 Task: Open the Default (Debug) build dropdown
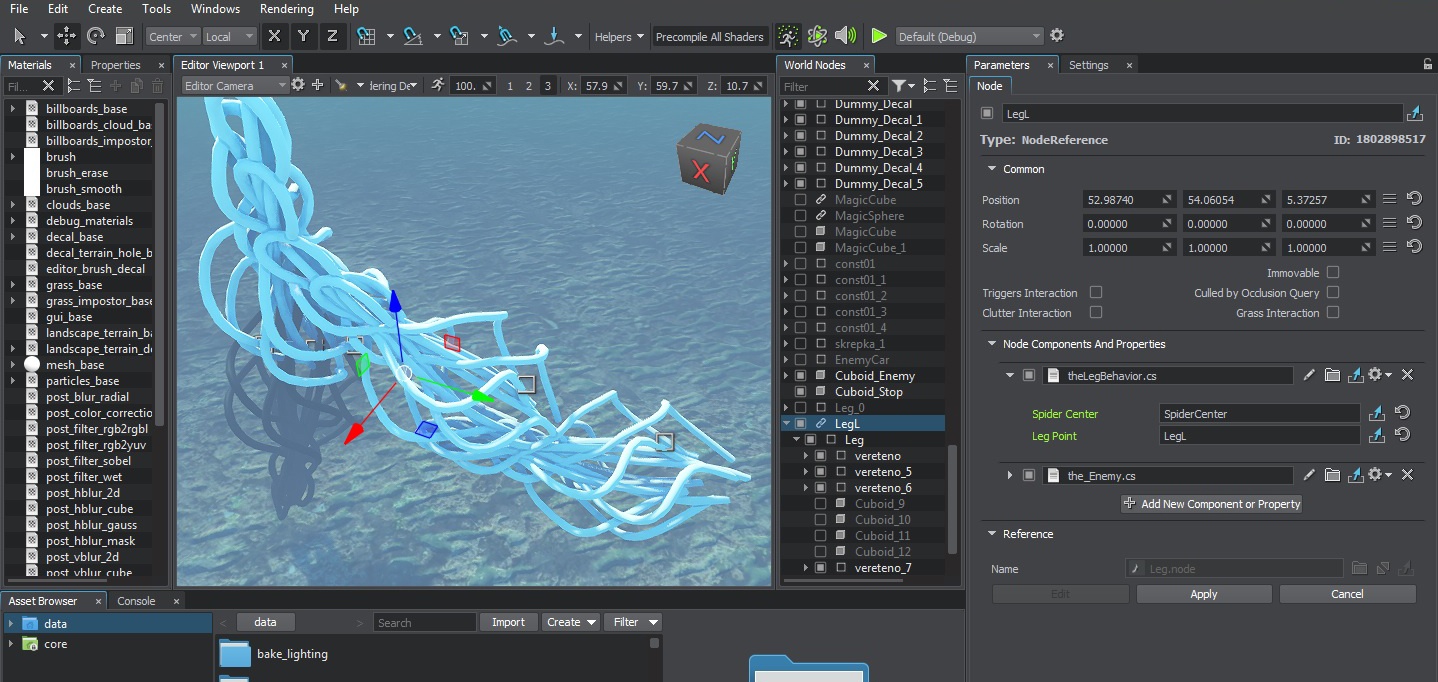click(x=969, y=36)
